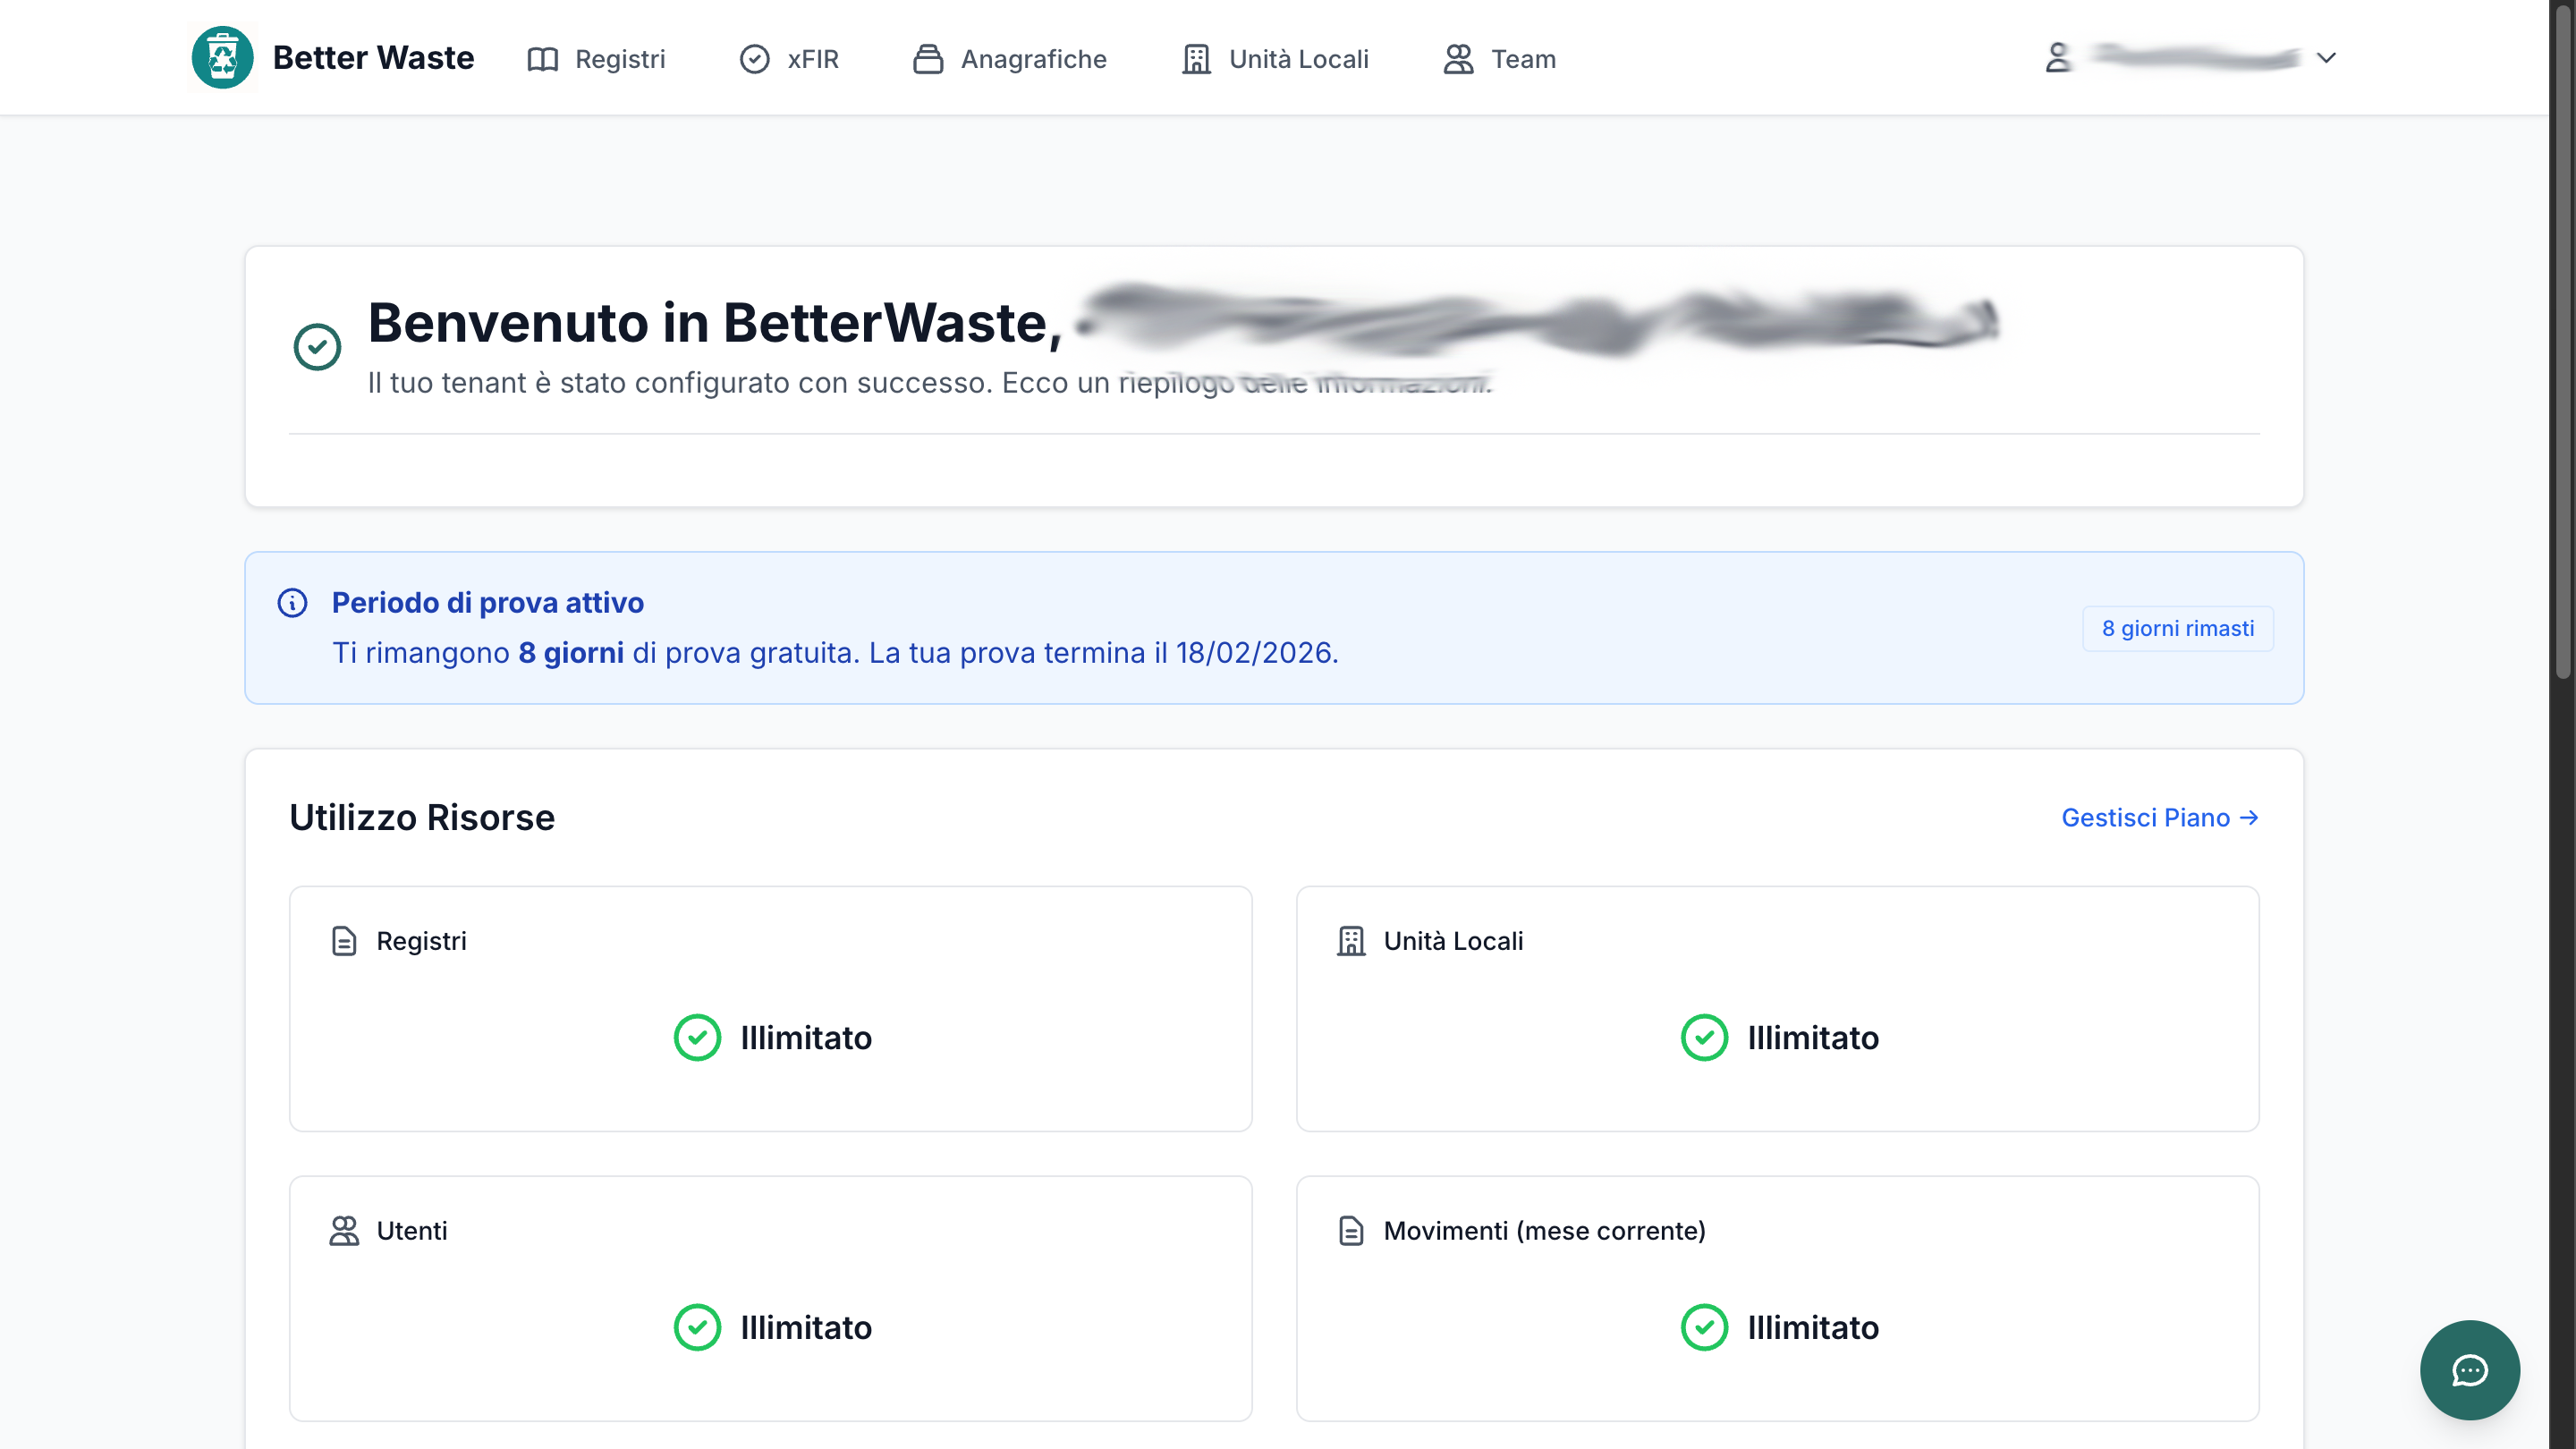
Task: Open the Team page from navbar
Action: (x=1499, y=59)
